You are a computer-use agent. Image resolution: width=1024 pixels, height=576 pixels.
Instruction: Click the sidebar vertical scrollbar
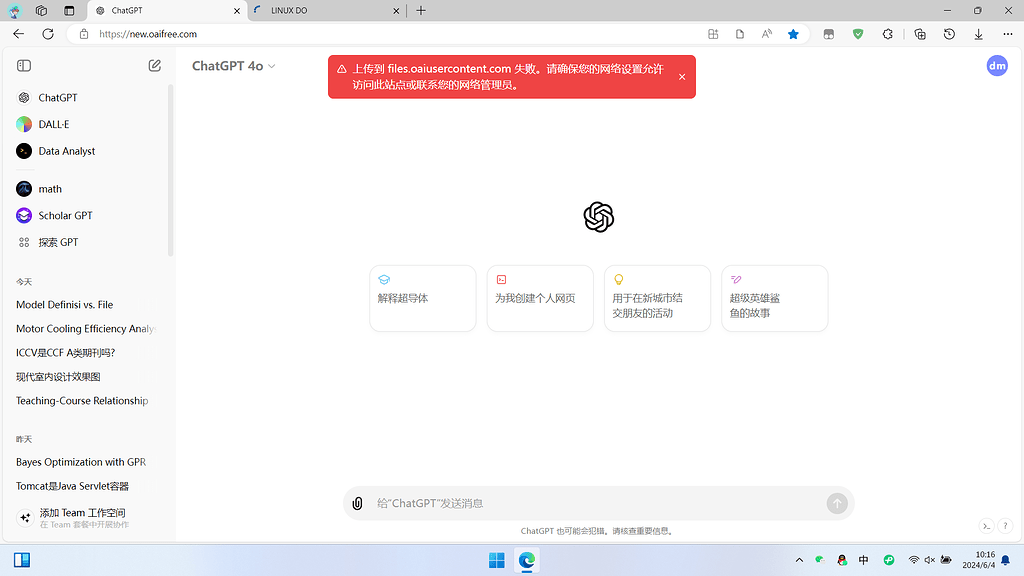(x=170, y=170)
